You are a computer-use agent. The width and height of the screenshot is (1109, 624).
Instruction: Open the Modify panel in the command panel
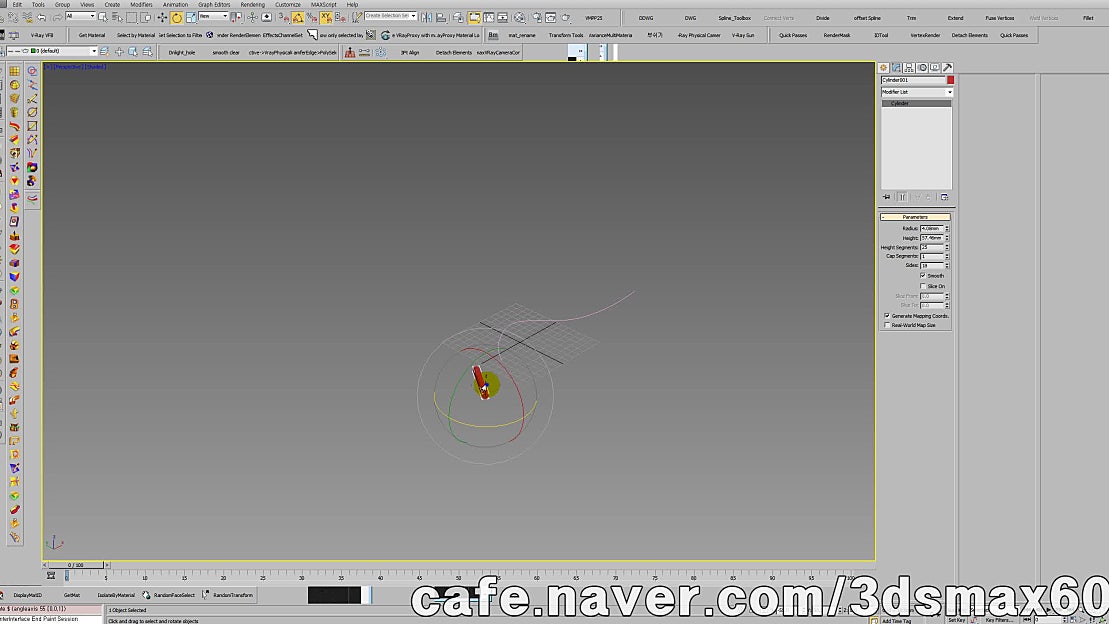pos(896,67)
